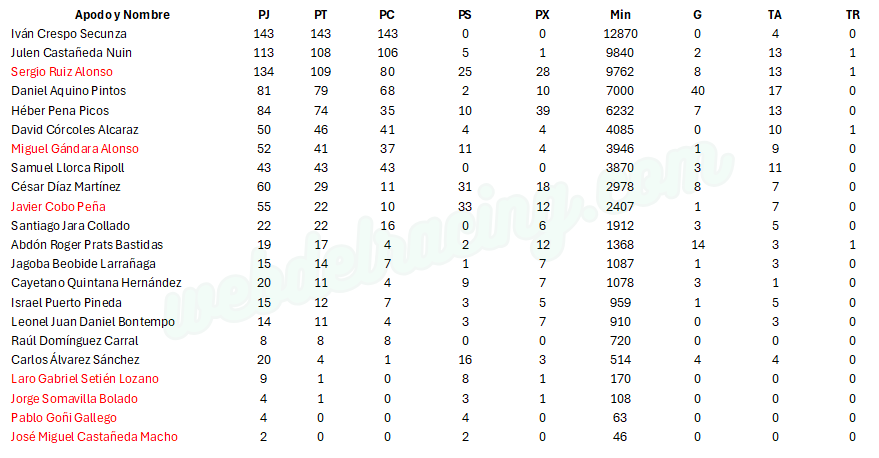Click name Abdón Roger Prats Bastidas
Image resolution: width=879 pixels, height=458 pixels.
pyautogui.click(x=87, y=245)
